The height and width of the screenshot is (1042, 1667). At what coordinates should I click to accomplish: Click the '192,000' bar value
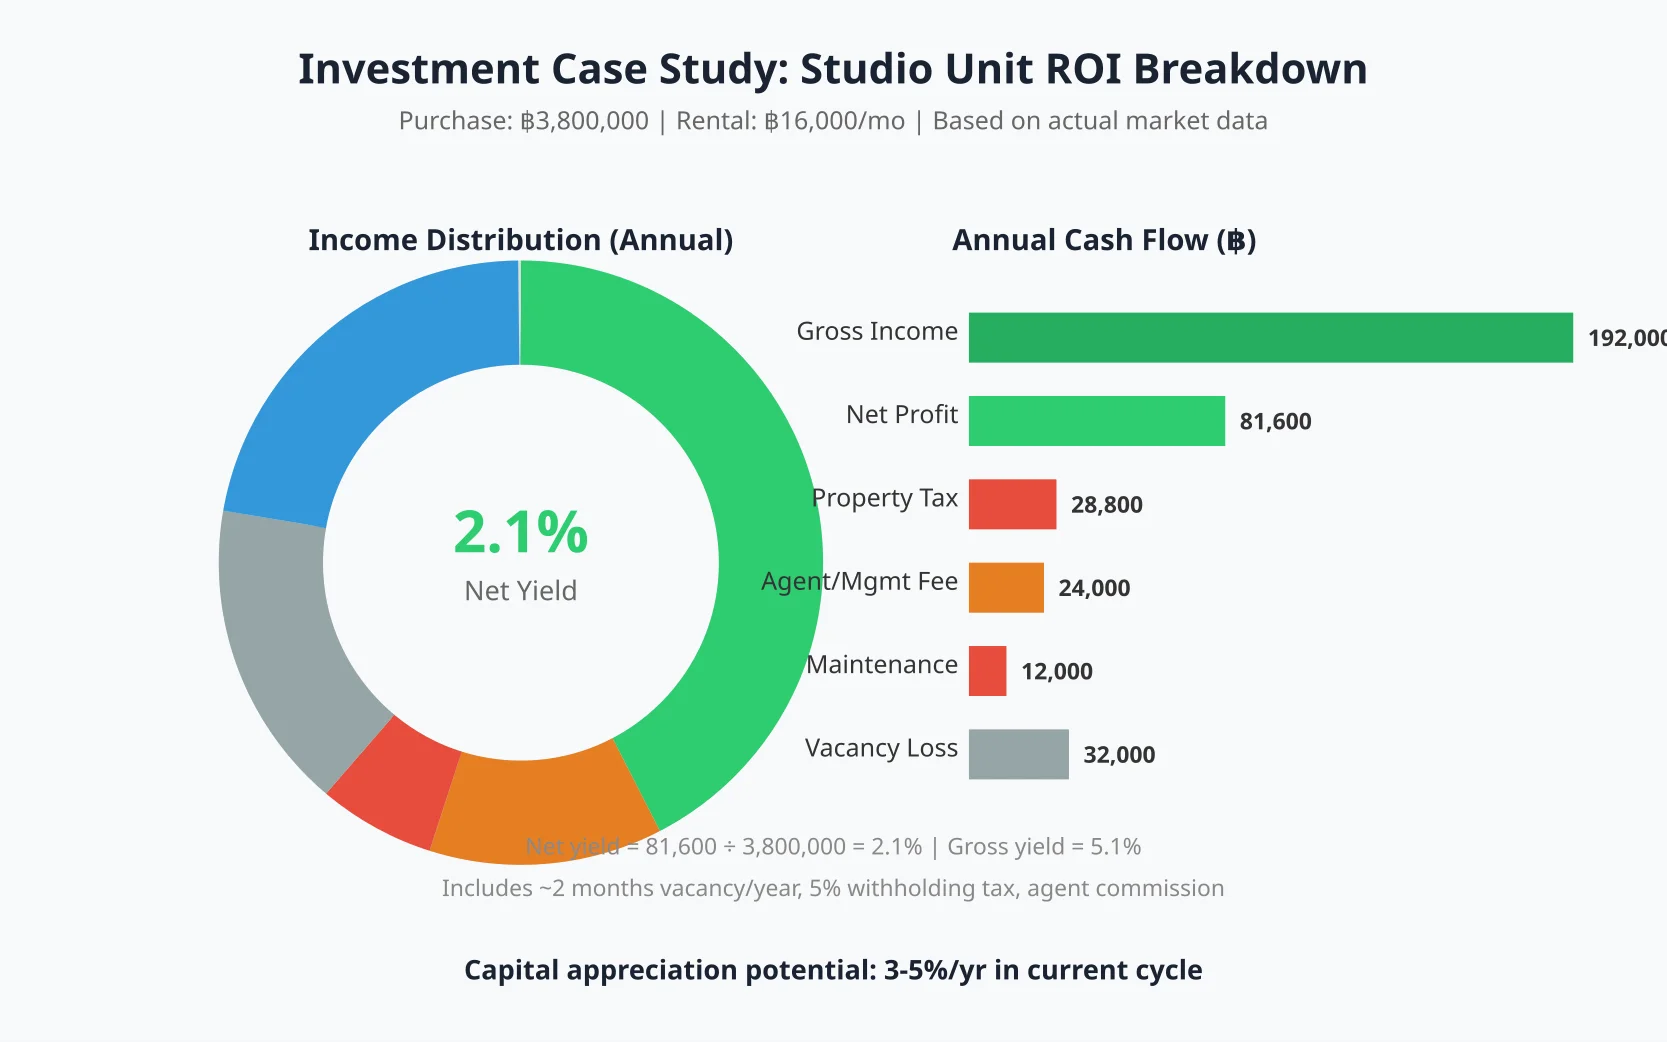tap(1627, 338)
